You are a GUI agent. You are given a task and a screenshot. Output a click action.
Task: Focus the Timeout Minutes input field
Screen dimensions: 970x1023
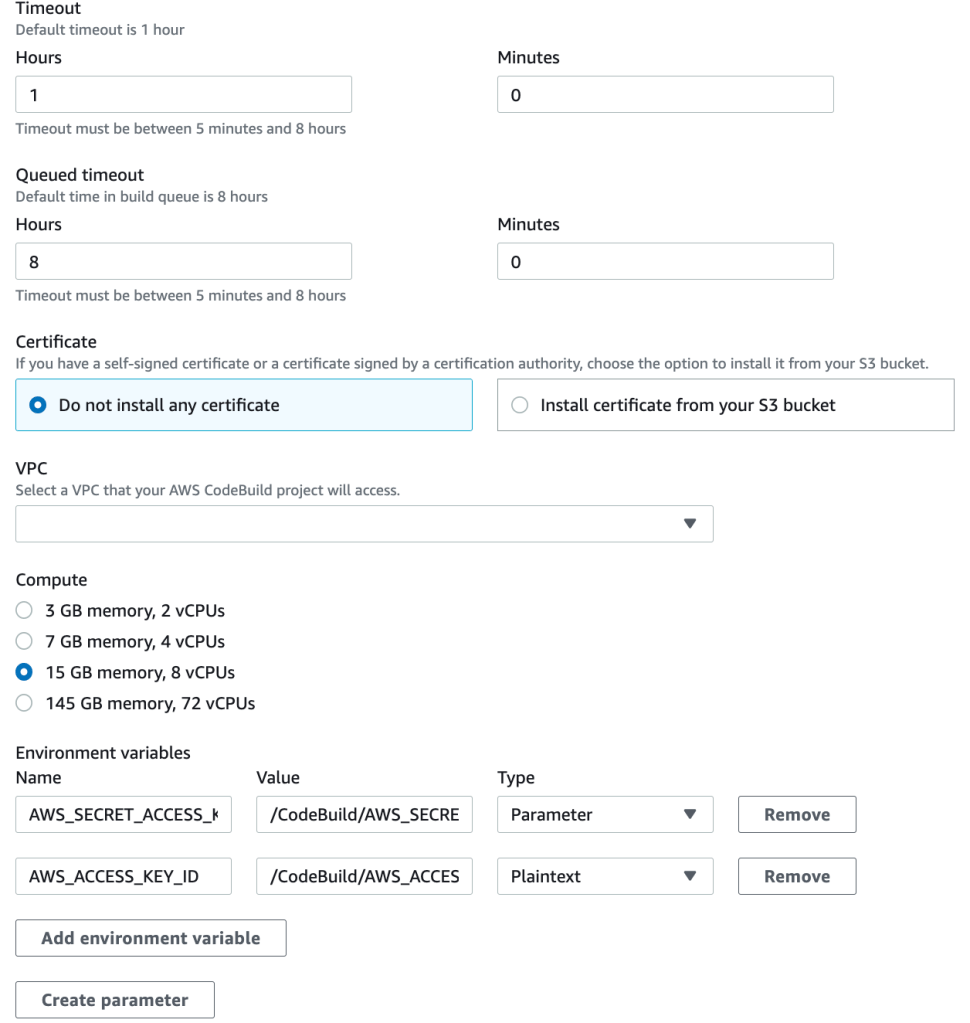pos(665,95)
